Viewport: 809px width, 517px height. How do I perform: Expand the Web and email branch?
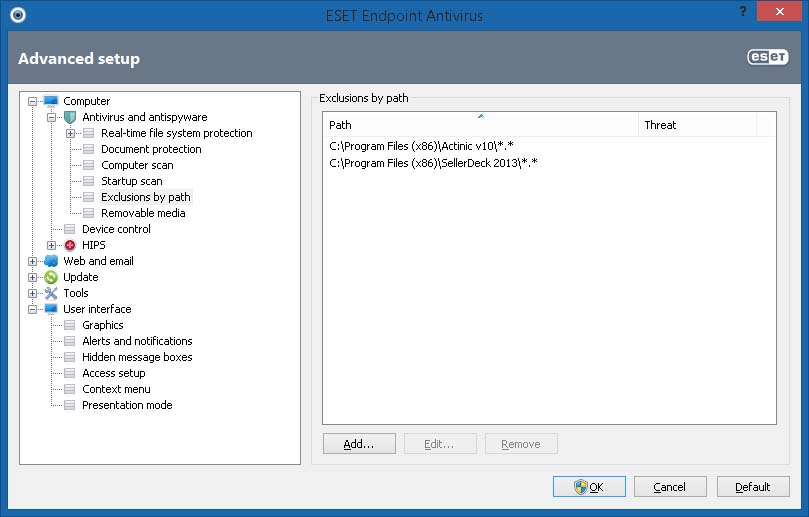(33, 261)
